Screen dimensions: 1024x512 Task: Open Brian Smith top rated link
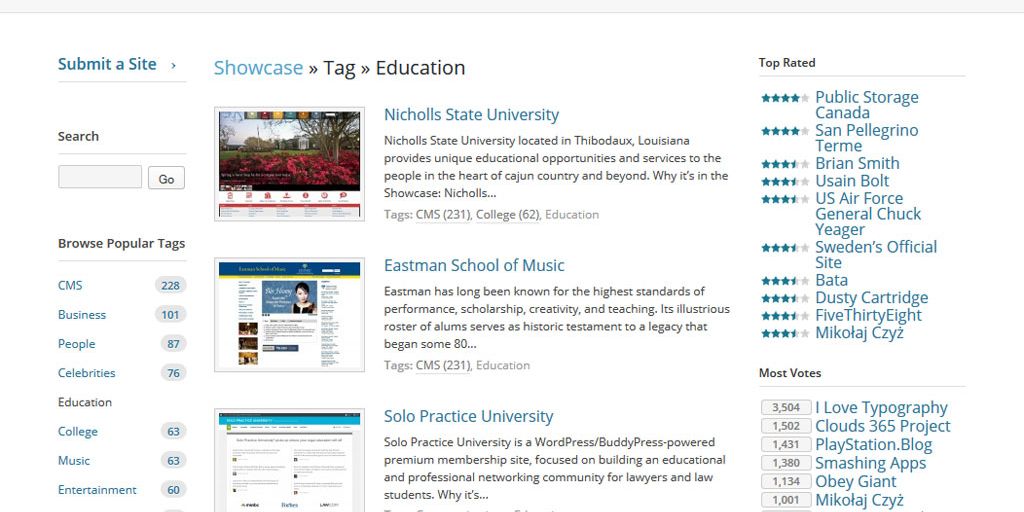(x=857, y=163)
